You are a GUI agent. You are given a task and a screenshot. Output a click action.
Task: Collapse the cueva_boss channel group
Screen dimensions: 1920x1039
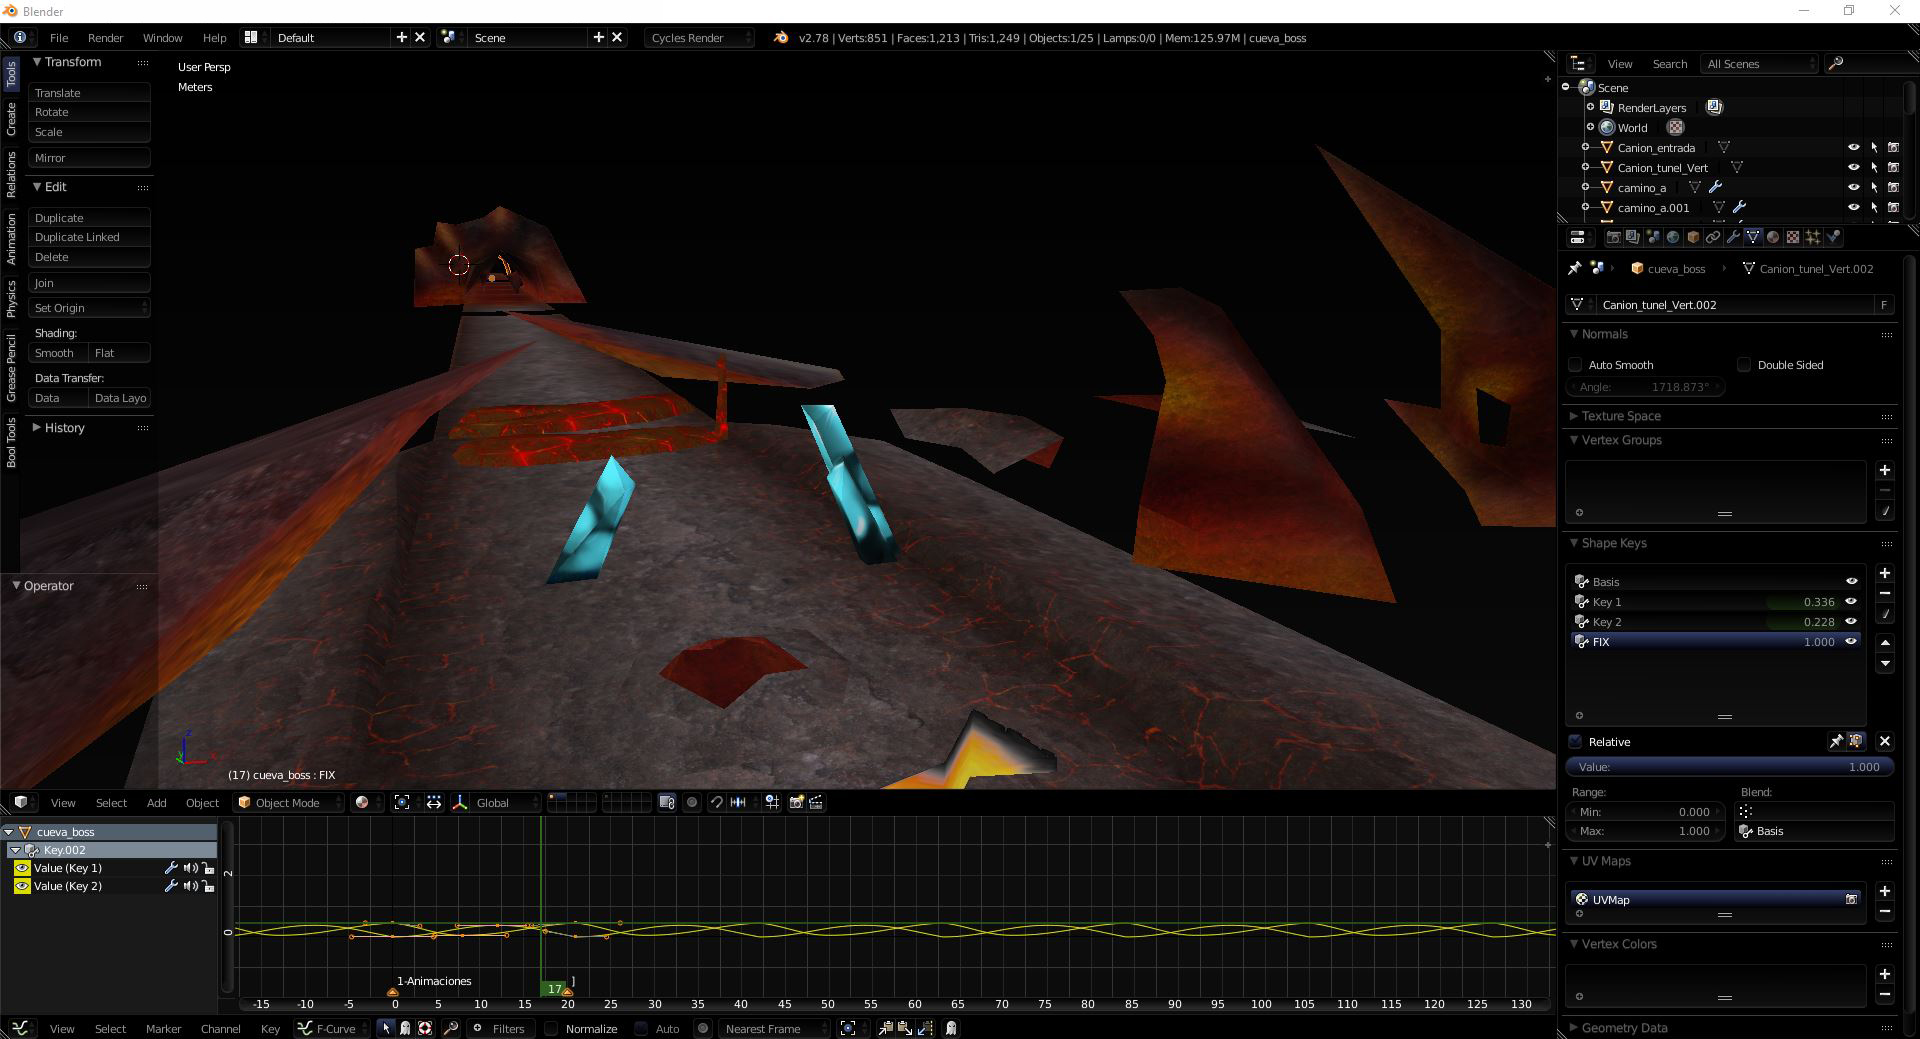pos(9,832)
